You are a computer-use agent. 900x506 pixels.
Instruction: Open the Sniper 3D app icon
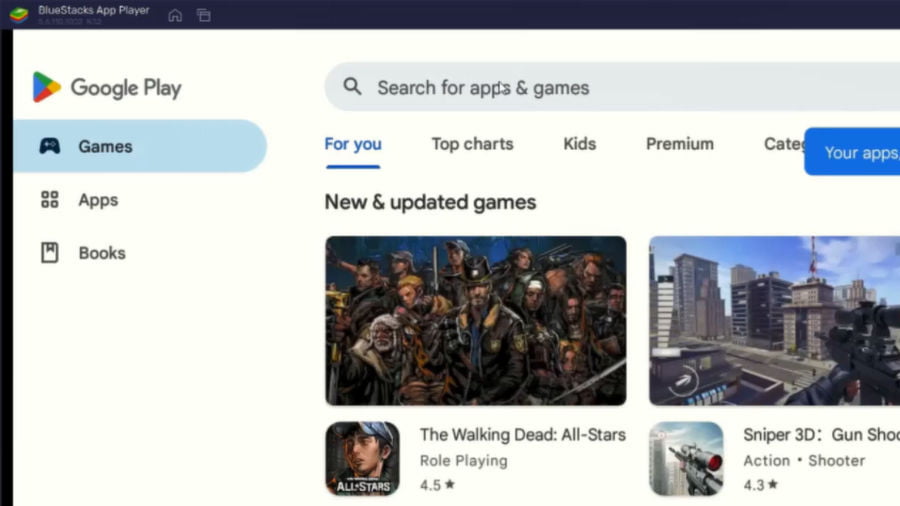click(686, 458)
